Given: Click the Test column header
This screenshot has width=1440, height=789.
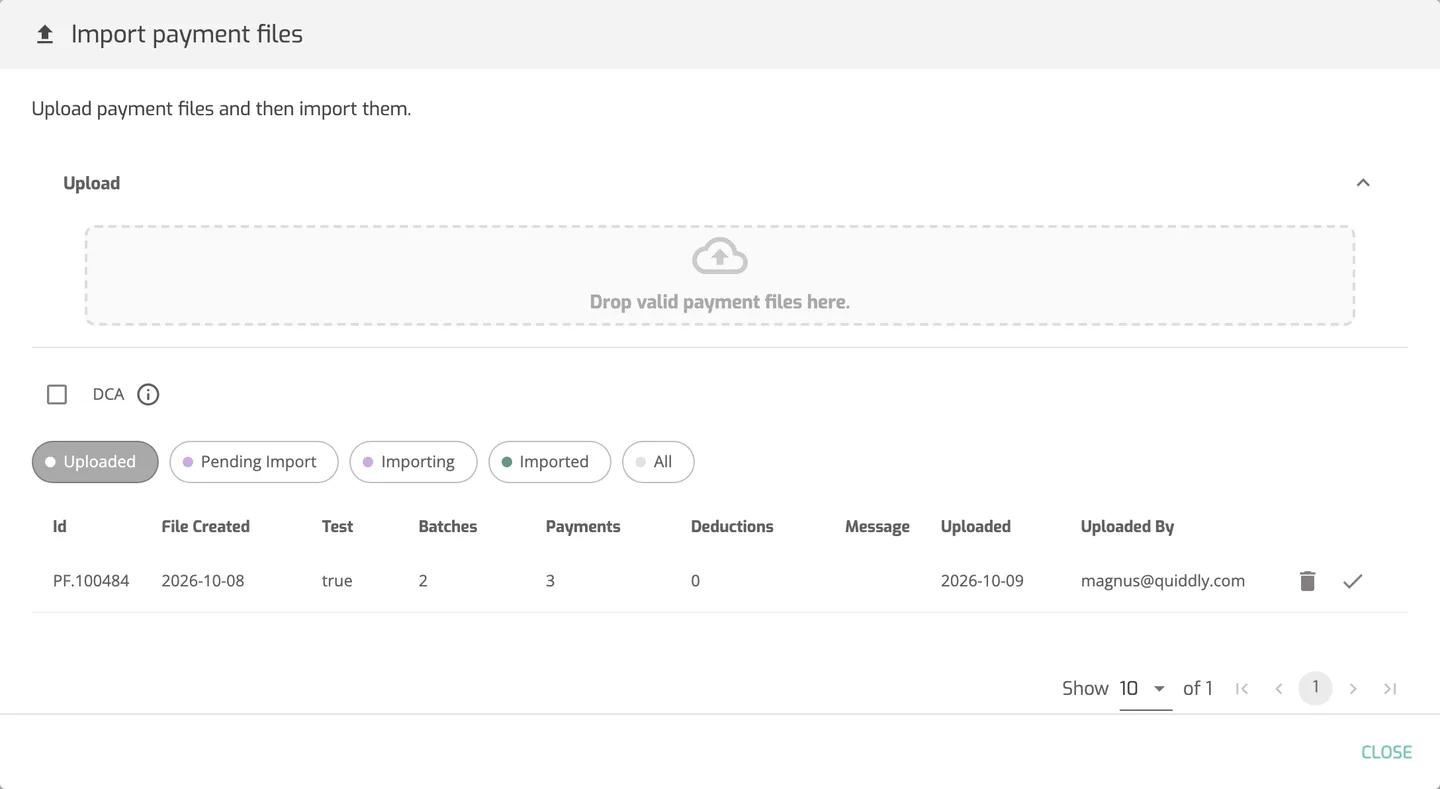Looking at the screenshot, I should (337, 527).
